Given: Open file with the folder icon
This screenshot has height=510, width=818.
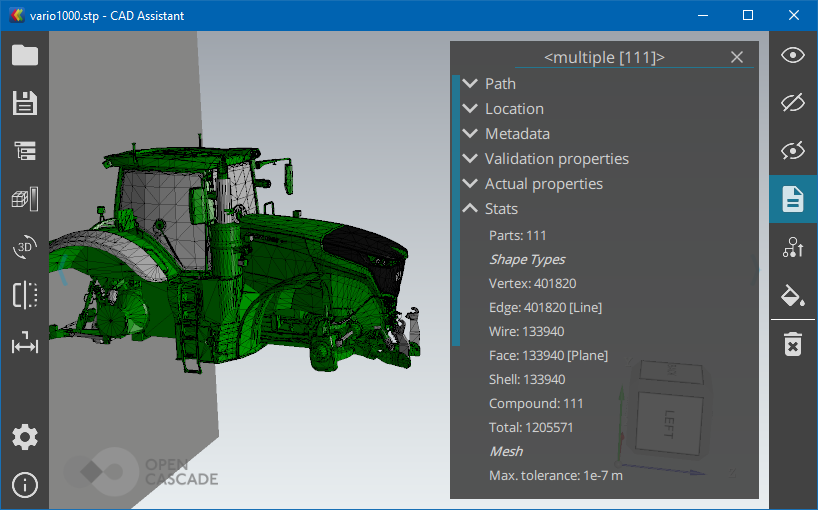Looking at the screenshot, I should (x=25, y=56).
